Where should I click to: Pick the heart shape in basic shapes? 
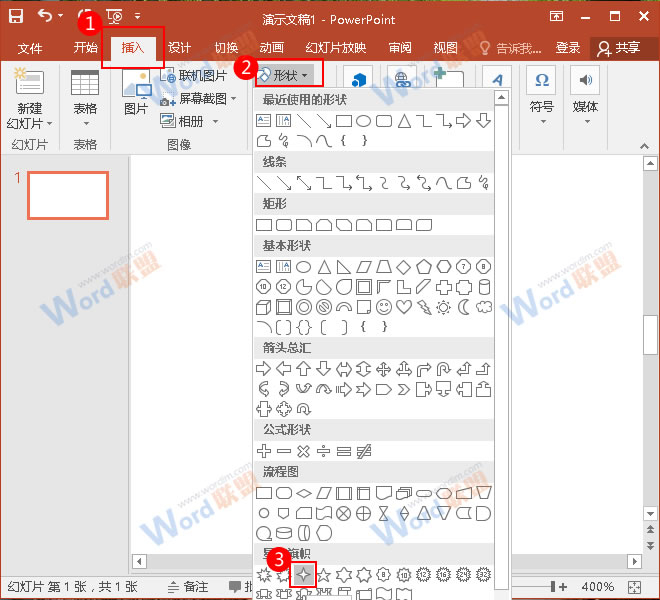404,307
